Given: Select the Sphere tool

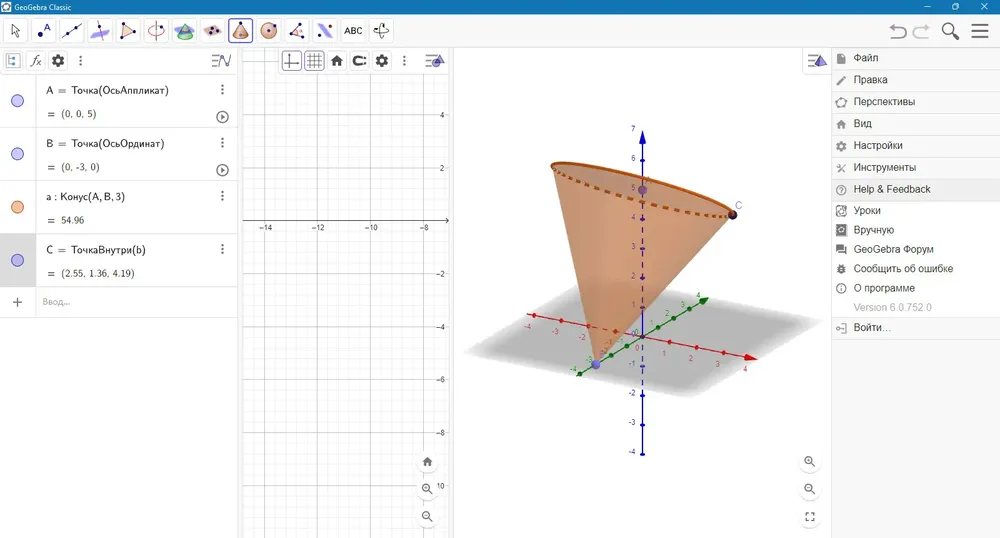Looking at the screenshot, I should pos(268,31).
